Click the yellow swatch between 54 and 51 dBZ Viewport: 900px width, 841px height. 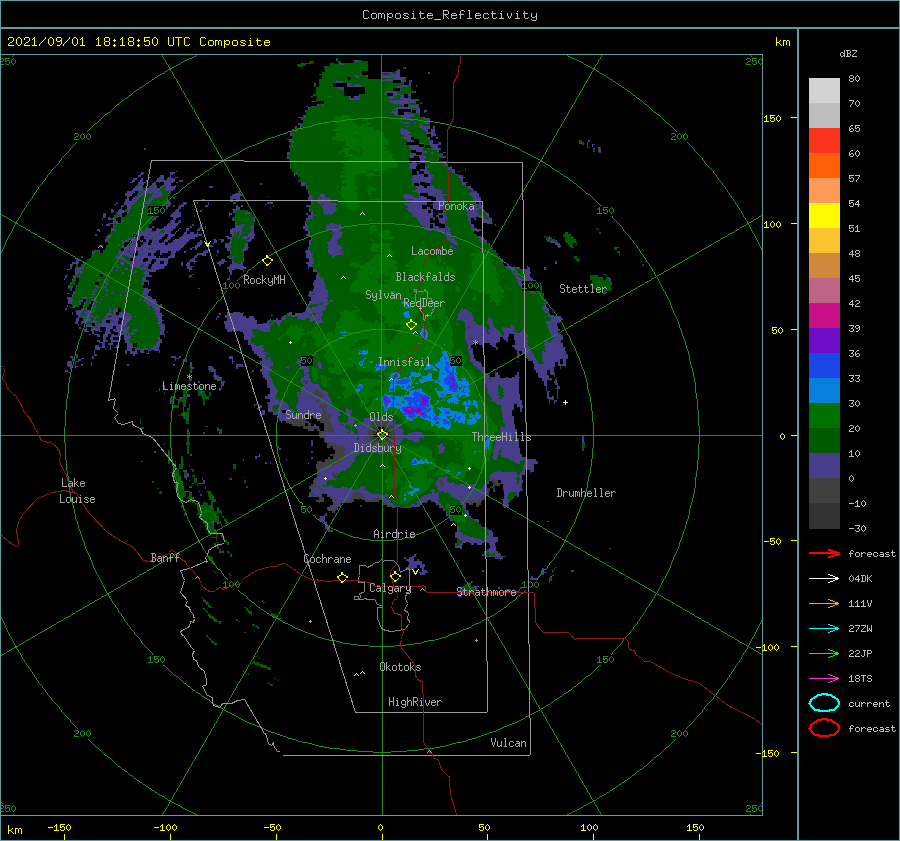[x=824, y=216]
